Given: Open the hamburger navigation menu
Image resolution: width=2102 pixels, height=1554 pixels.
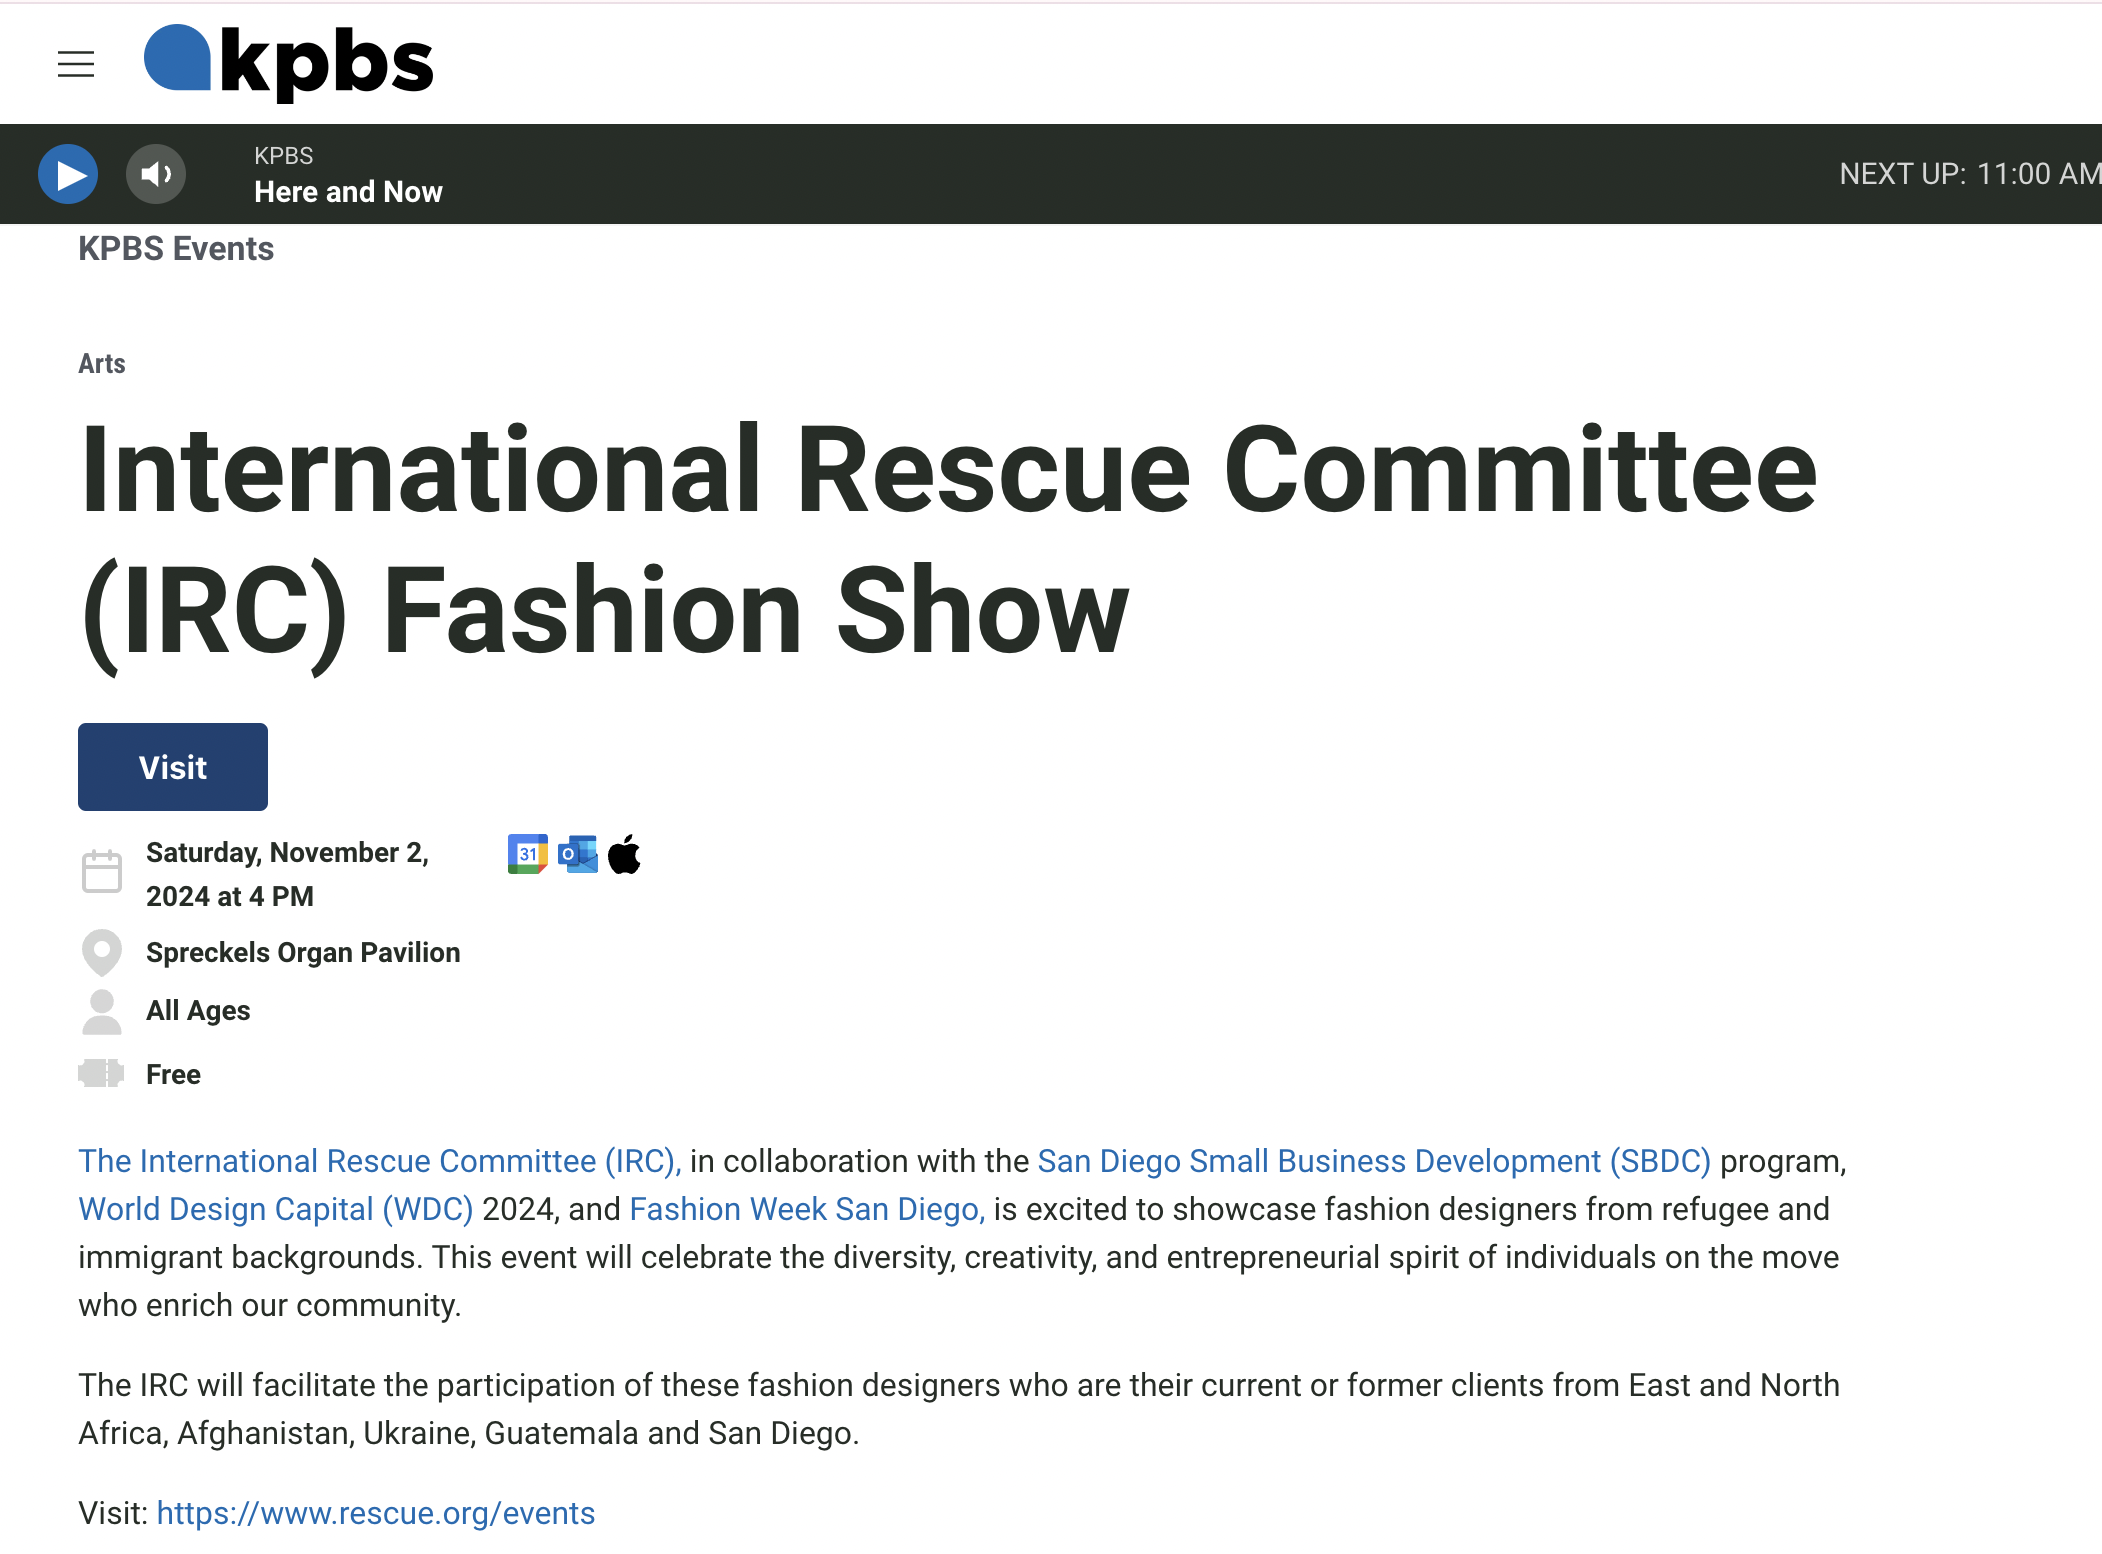Looking at the screenshot, I should pos(76,65).
